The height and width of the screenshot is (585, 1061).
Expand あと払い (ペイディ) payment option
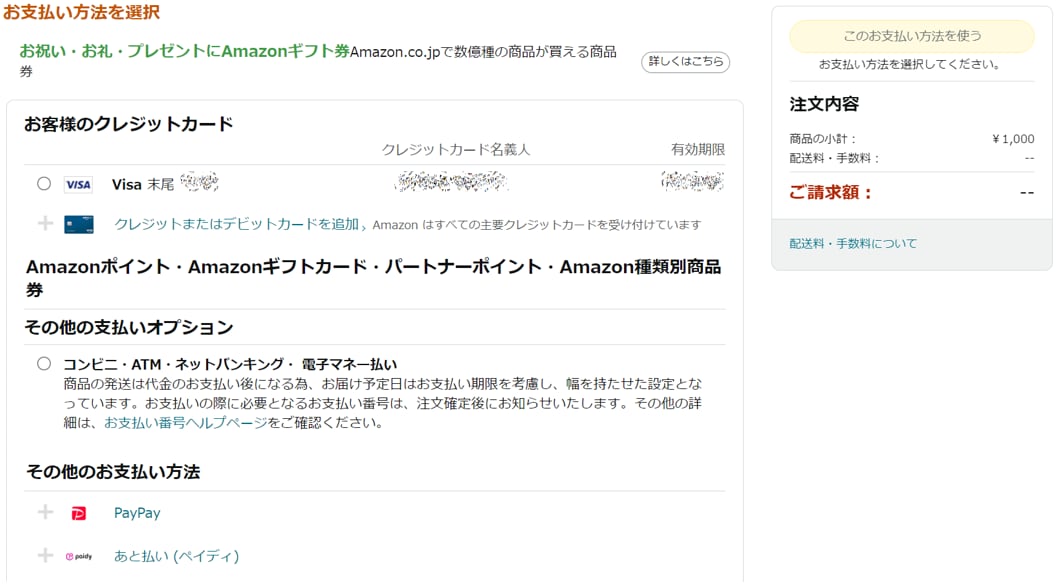point(177,556)
